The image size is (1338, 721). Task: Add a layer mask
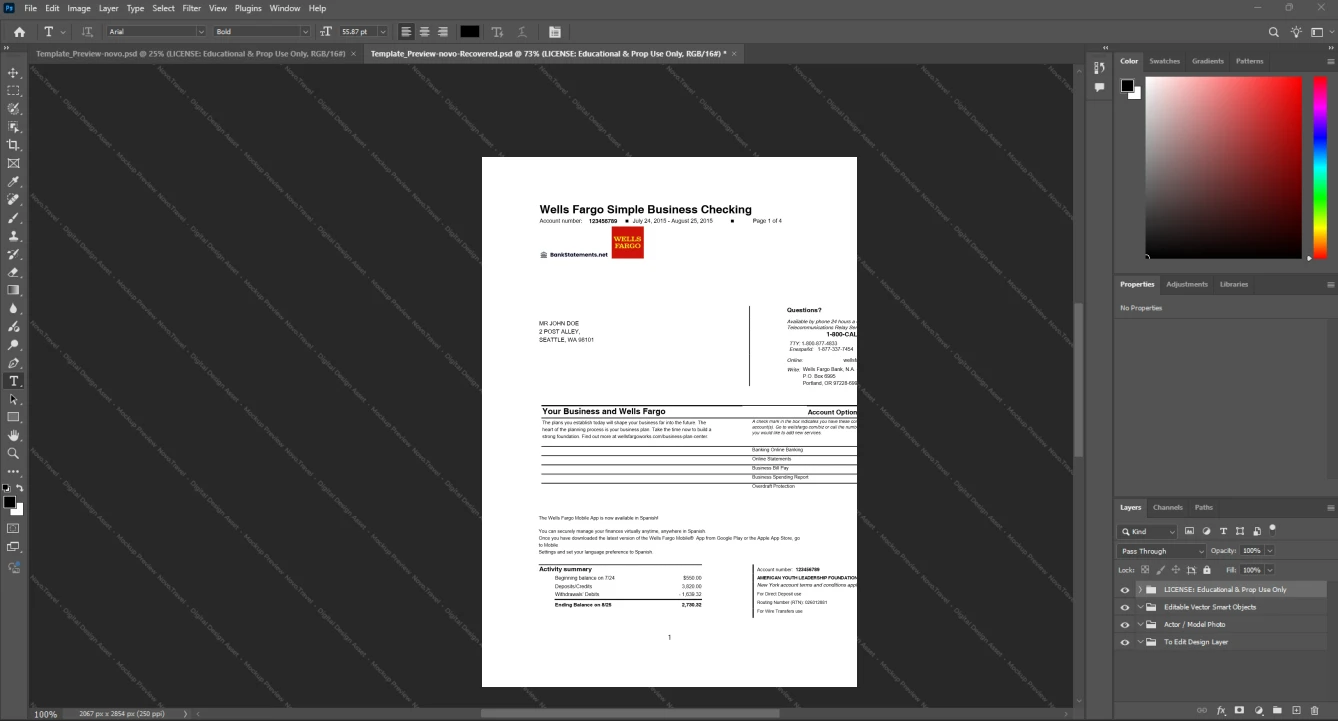point(1239,710)
